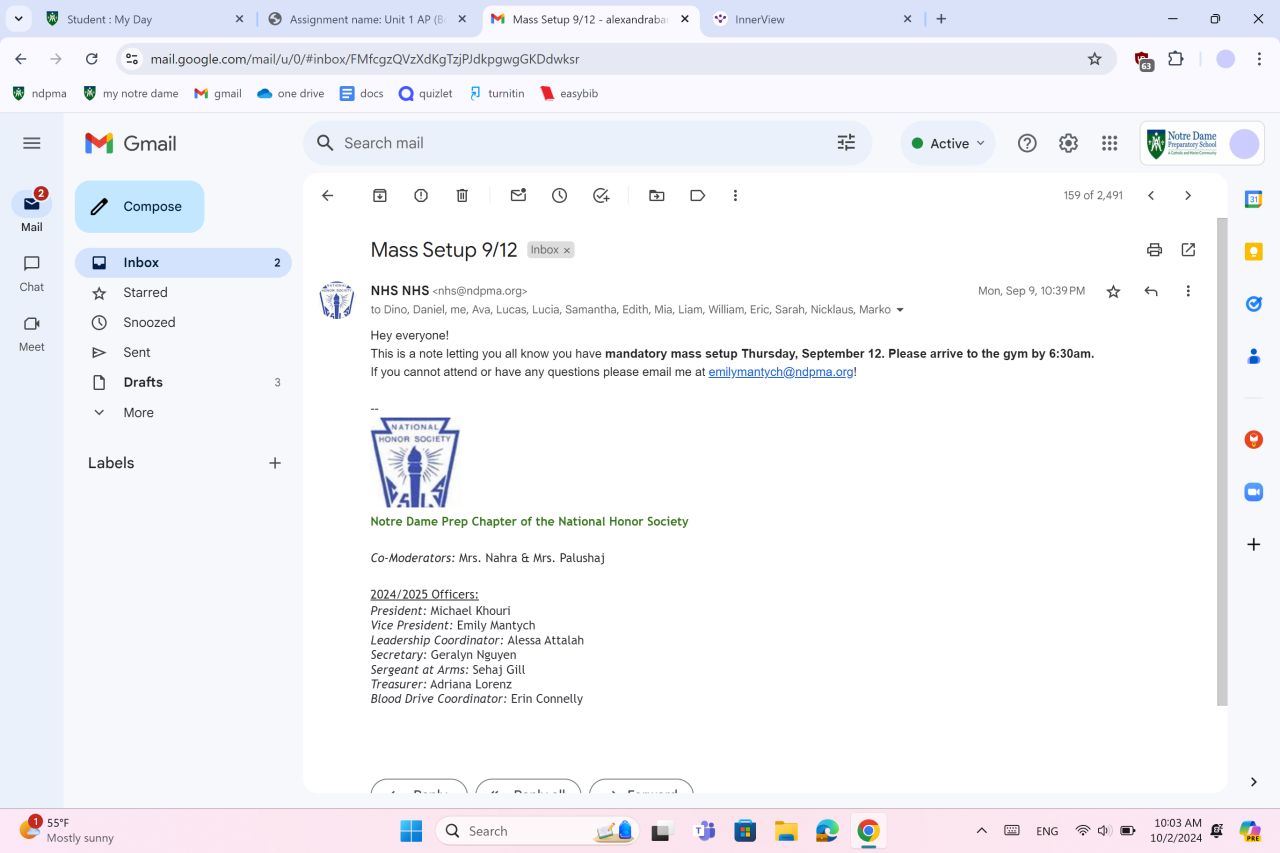Switch to Assignment name: Unit 1 tab

click(368, 19)
